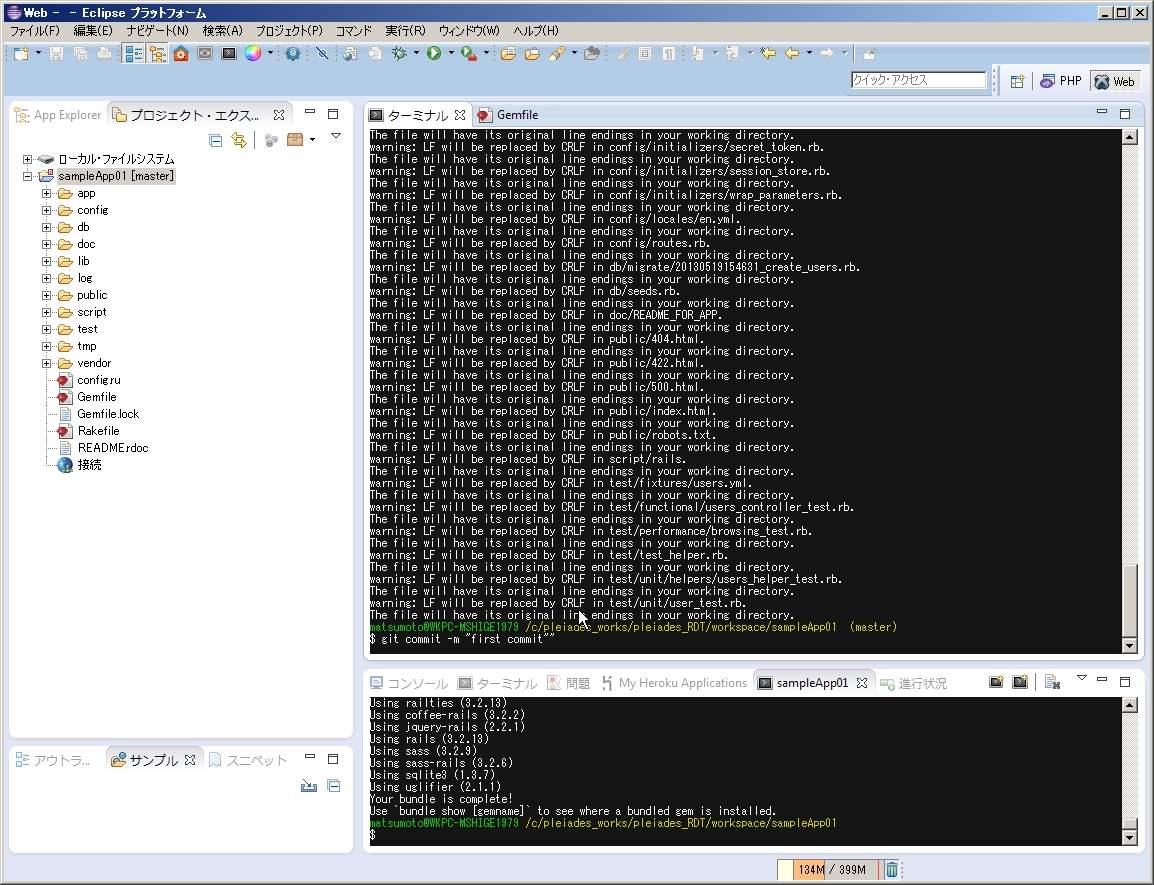Viewport: 1154px width, 885px height.
Task: Collapse the sampleApp01 [master] project
Action: [27, 176]
